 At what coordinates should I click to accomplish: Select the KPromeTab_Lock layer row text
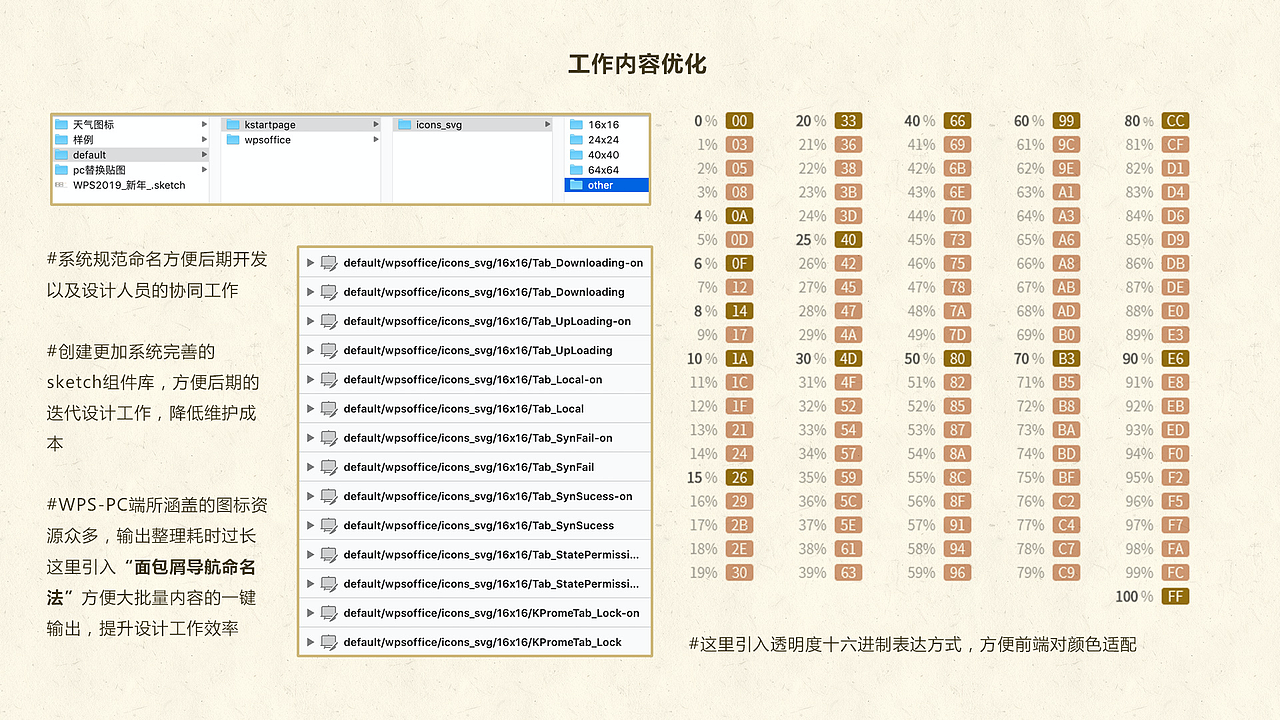coord(482,642)
